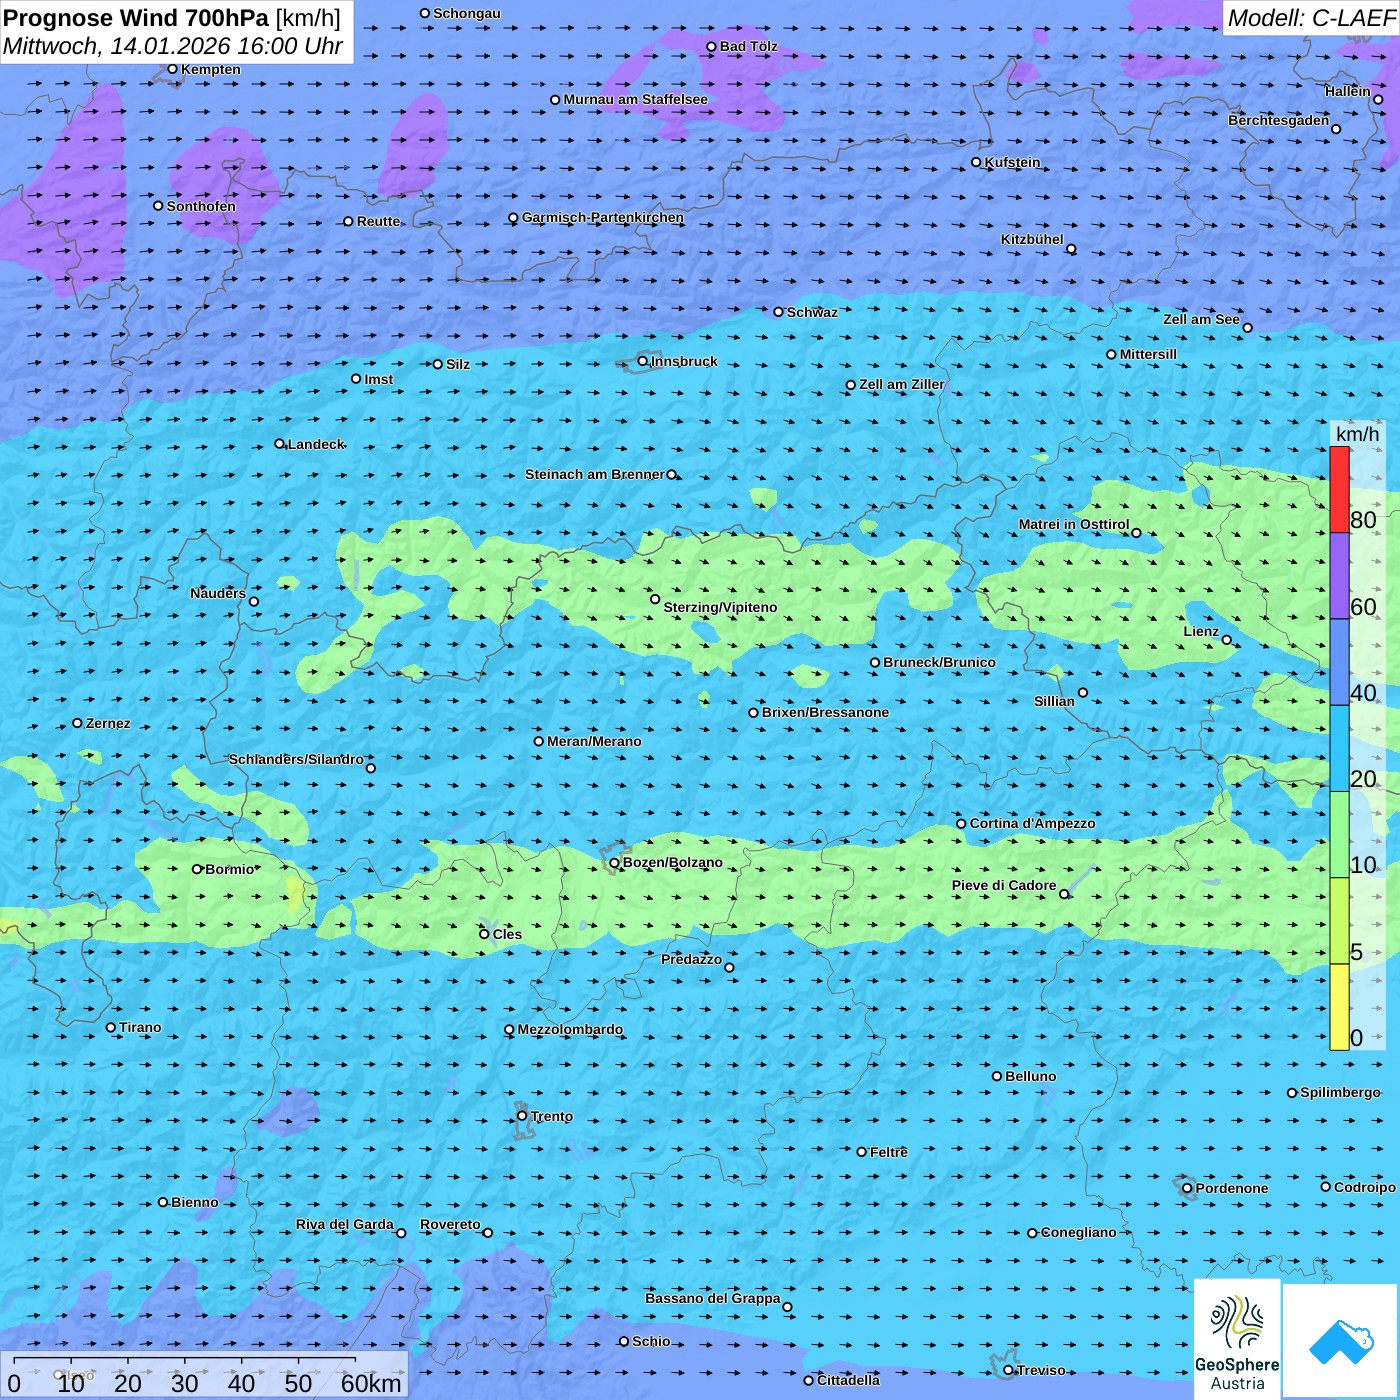
Task: Click the yellow 0 km/h legend swatch
Action: tap(1339, 1007)
